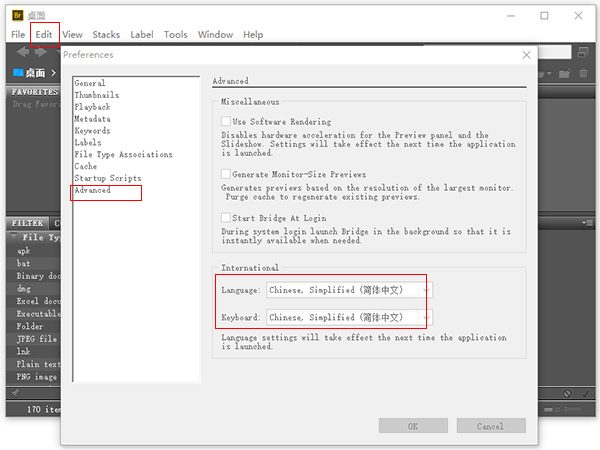Viewport: 600px width, 450px height.
Task: Click the blue desktop folder icon in path bar
Action: pyautogui.click(x=18, y=72)
